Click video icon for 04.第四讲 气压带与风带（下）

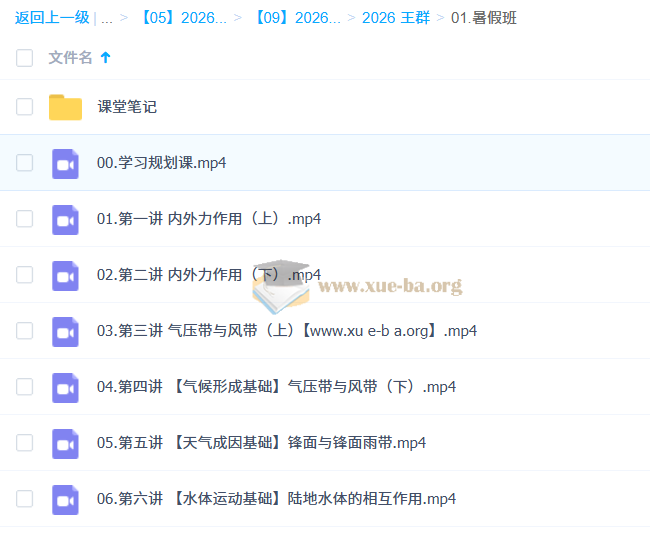(65, 387)
